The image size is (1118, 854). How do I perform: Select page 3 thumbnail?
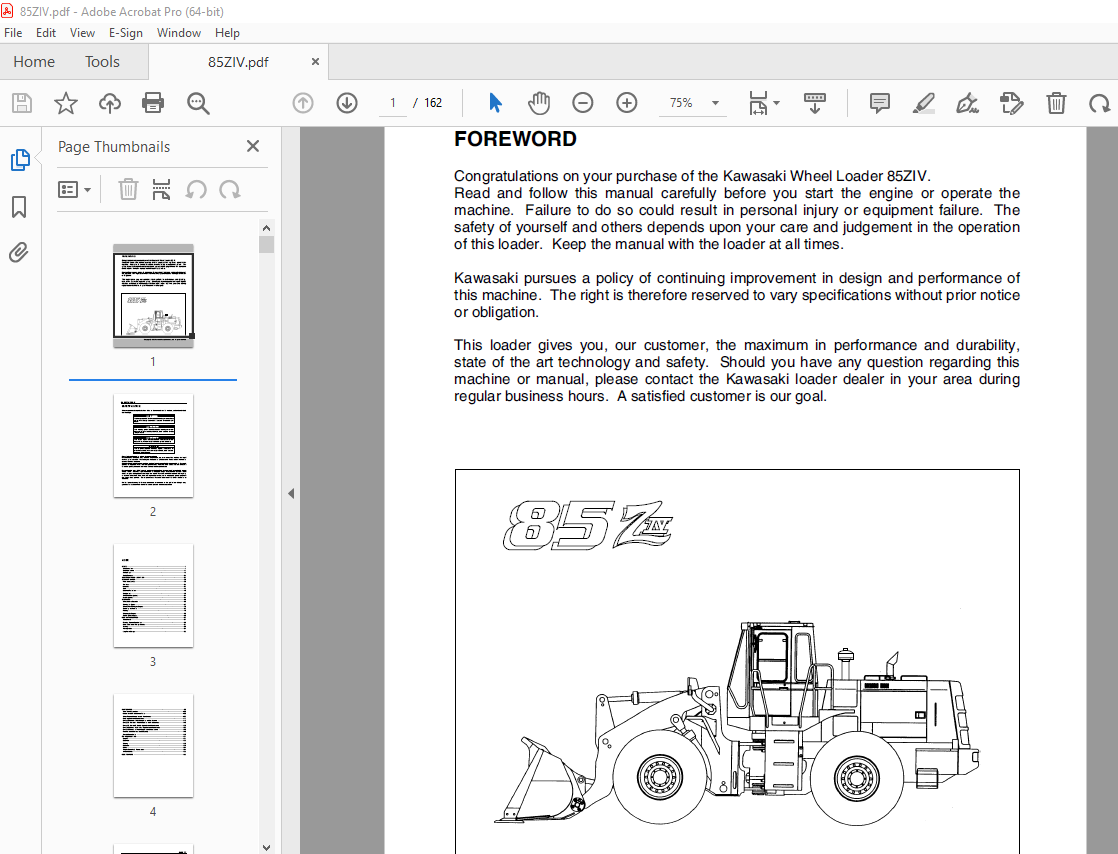pyautogui.click(x=153, y=596)
